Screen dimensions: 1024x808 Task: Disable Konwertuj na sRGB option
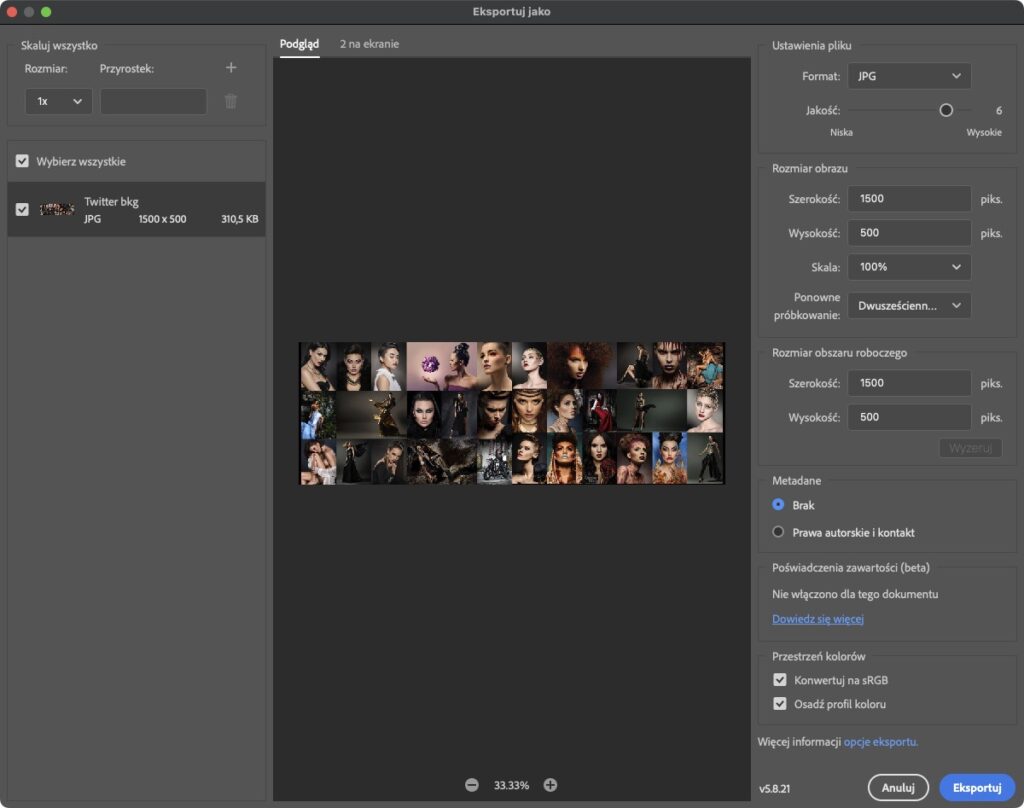click(780, 680)
